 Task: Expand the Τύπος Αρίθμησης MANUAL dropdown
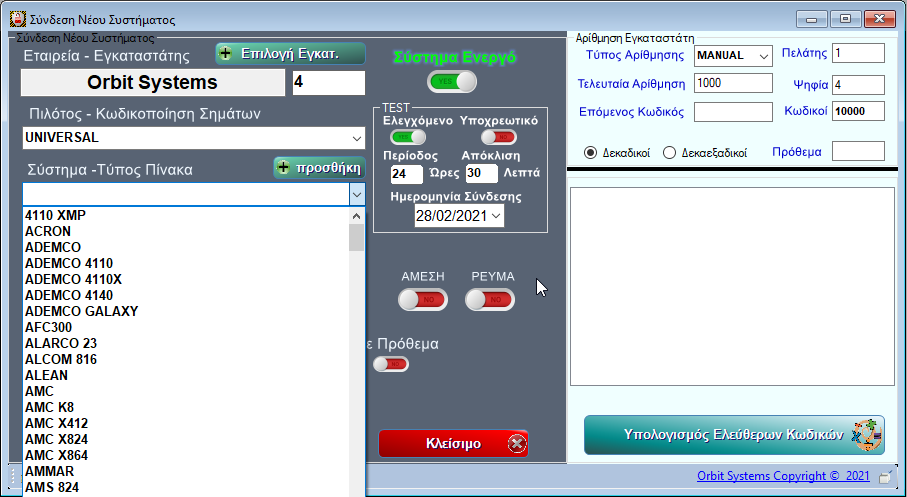pos(764,55)
